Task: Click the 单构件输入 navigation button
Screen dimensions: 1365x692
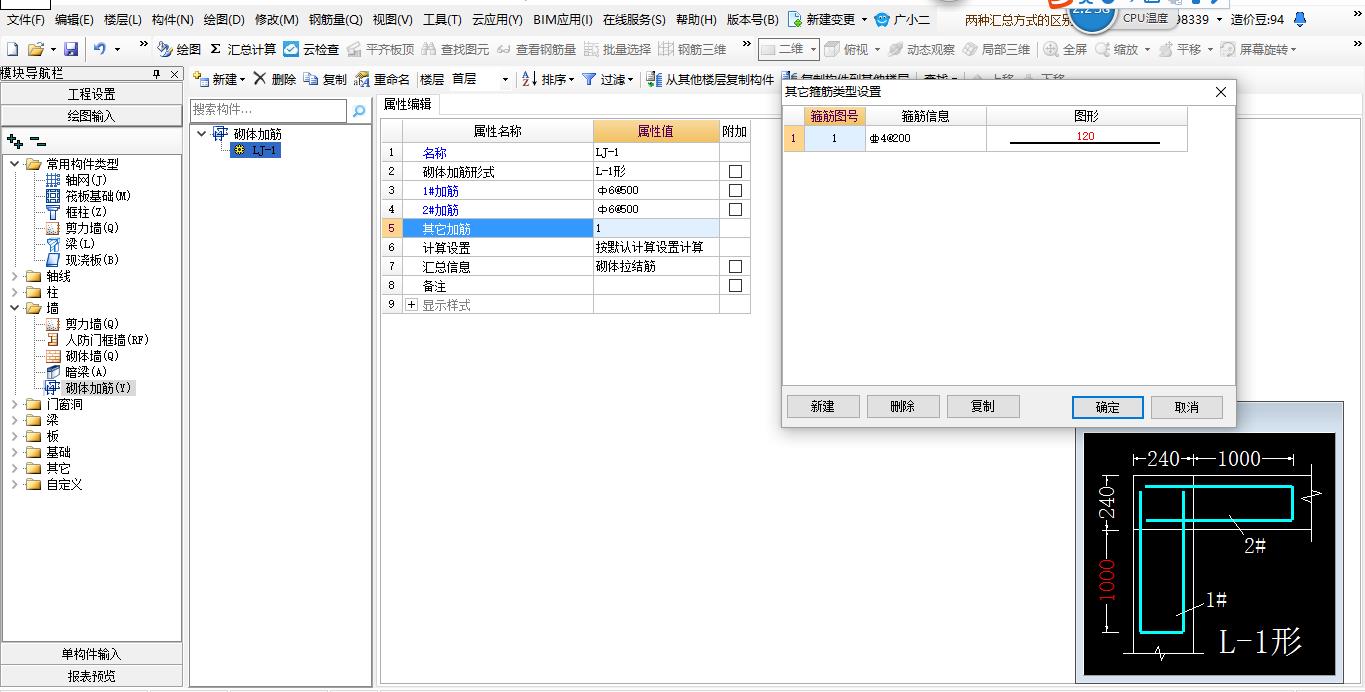Action: pos(92,654)
